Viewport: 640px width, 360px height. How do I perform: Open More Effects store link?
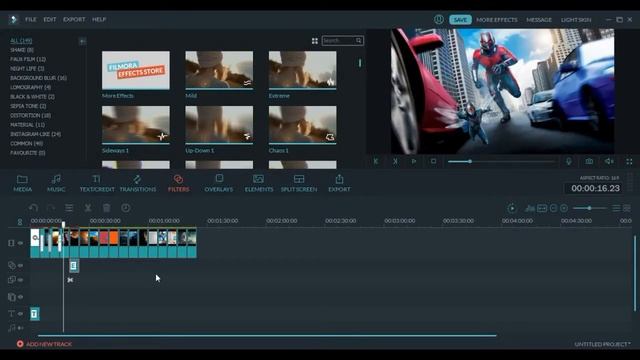click(497, 20)
